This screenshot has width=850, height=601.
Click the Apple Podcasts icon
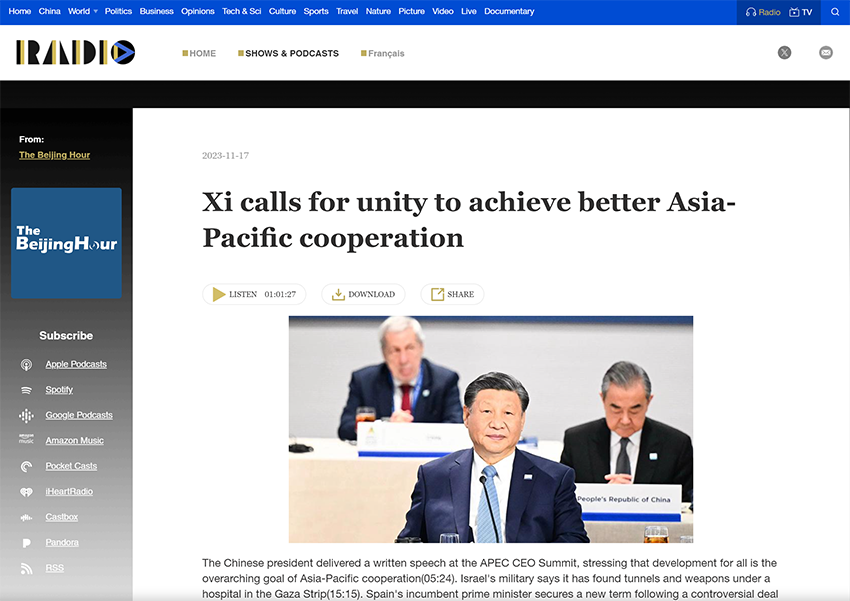point(26,364)
